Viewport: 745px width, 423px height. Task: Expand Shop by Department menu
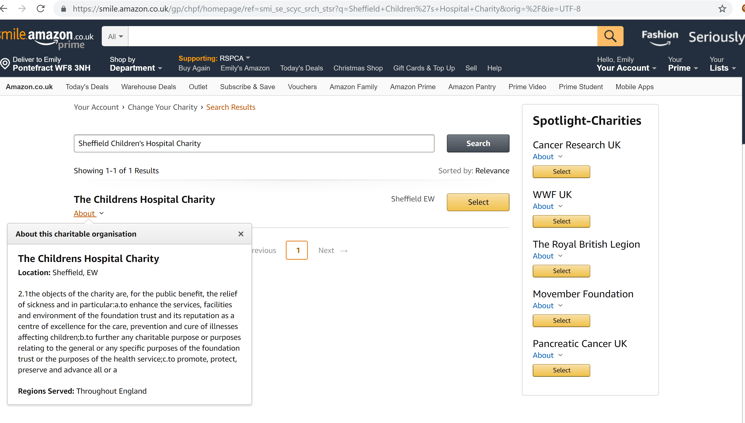tap(135, 64)
